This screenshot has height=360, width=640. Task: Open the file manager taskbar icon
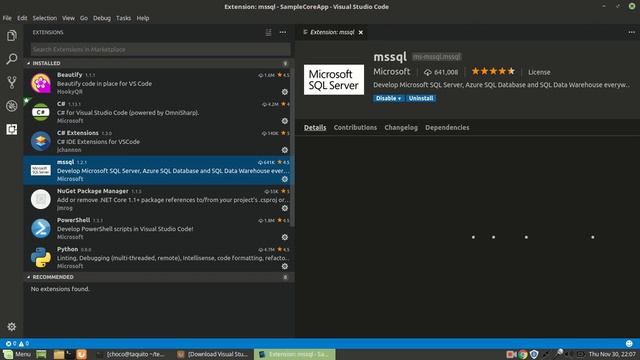(59, 354)
